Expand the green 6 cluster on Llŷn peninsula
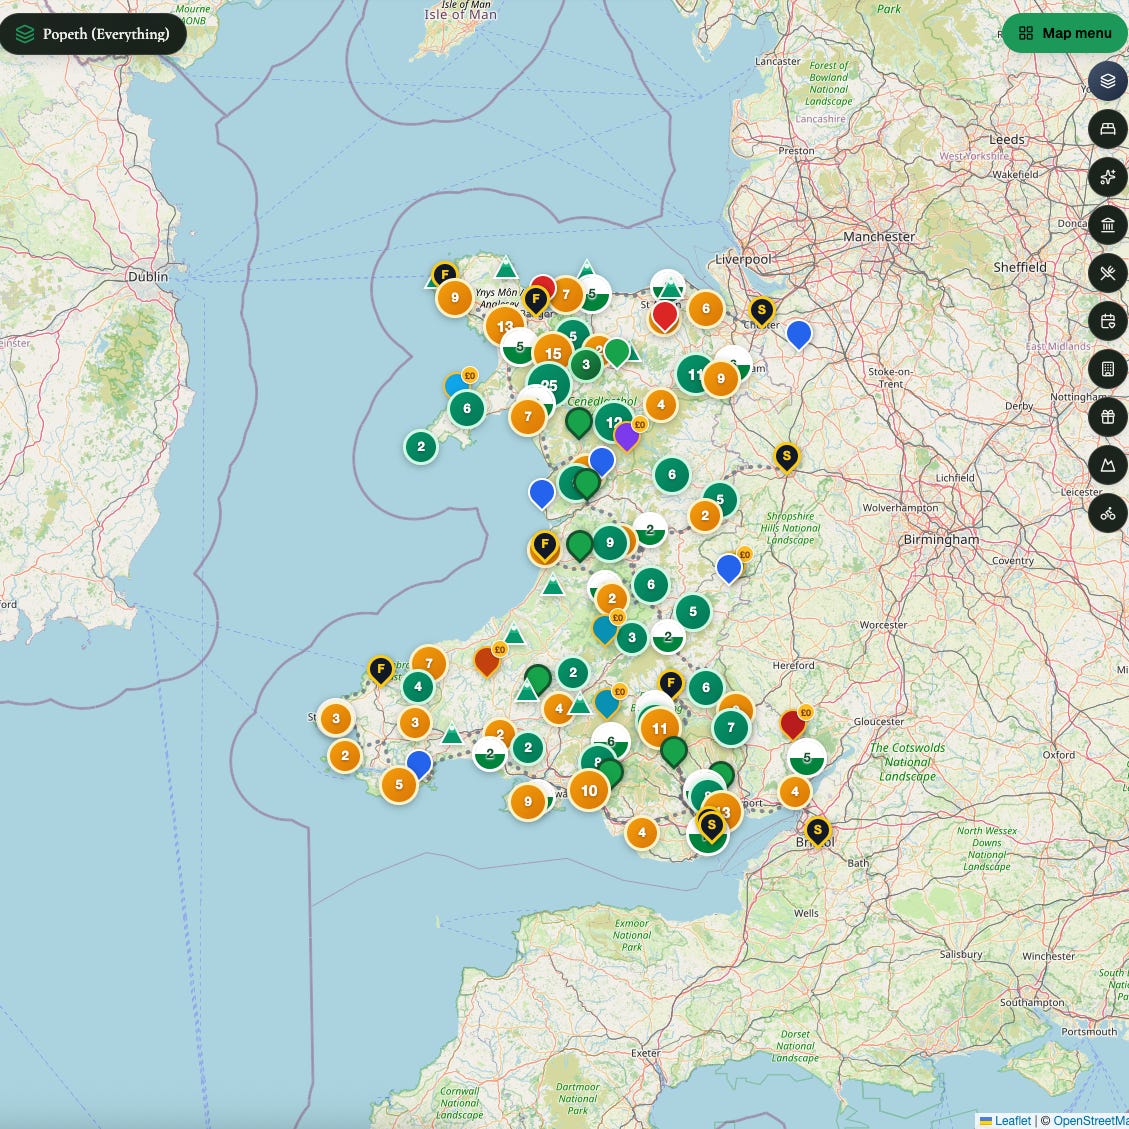The height and width of the screenshot is (1129, 1129). (467, 408)
